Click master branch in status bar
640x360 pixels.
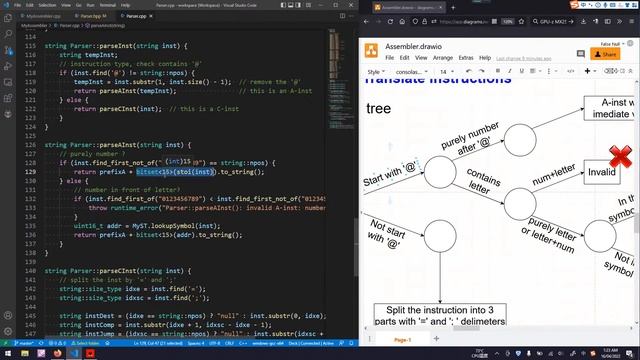tap(24, 343)
